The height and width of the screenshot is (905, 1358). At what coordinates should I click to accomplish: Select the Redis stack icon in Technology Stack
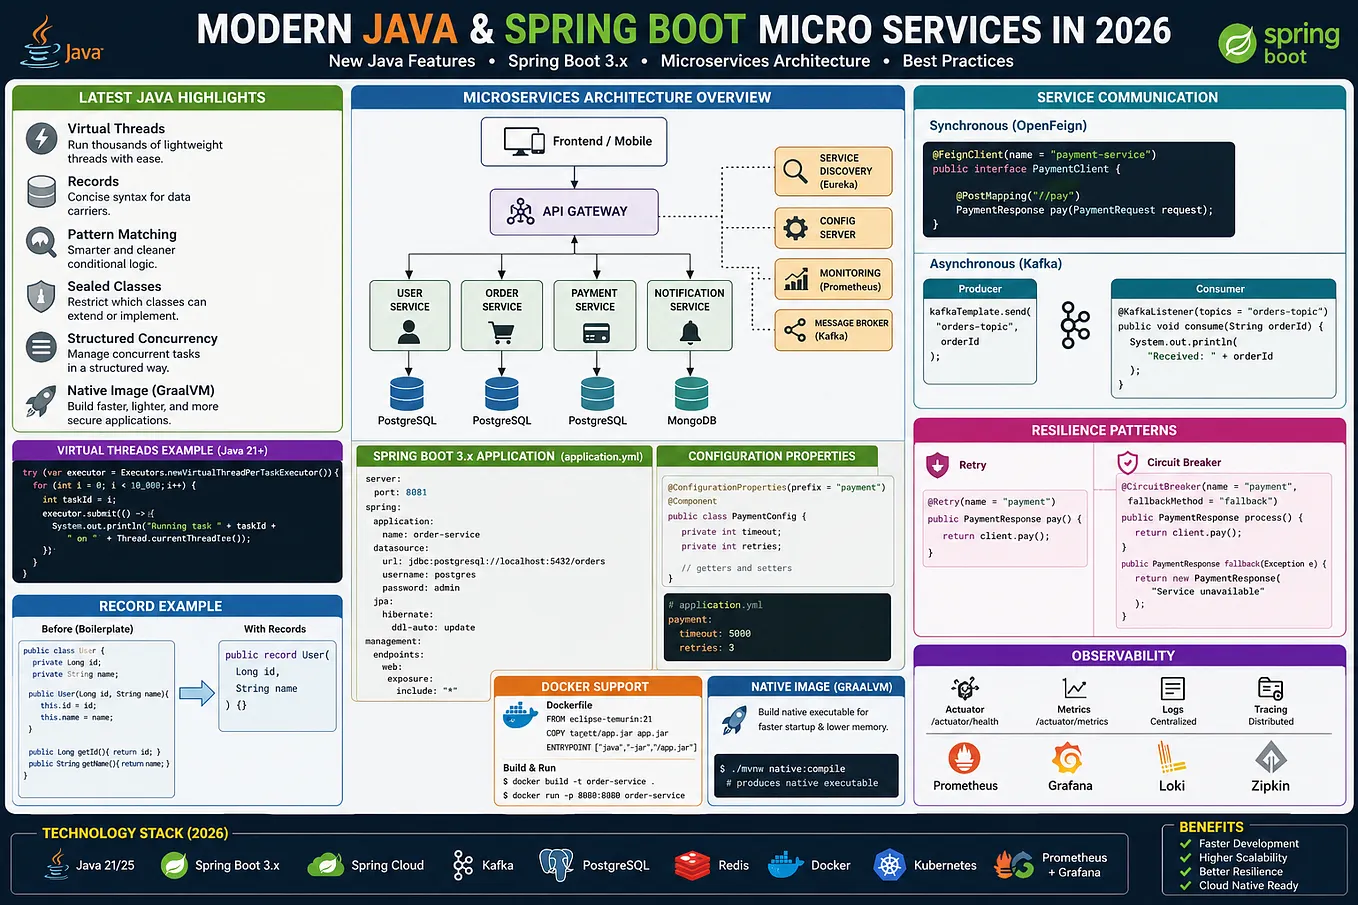(692, 865)
